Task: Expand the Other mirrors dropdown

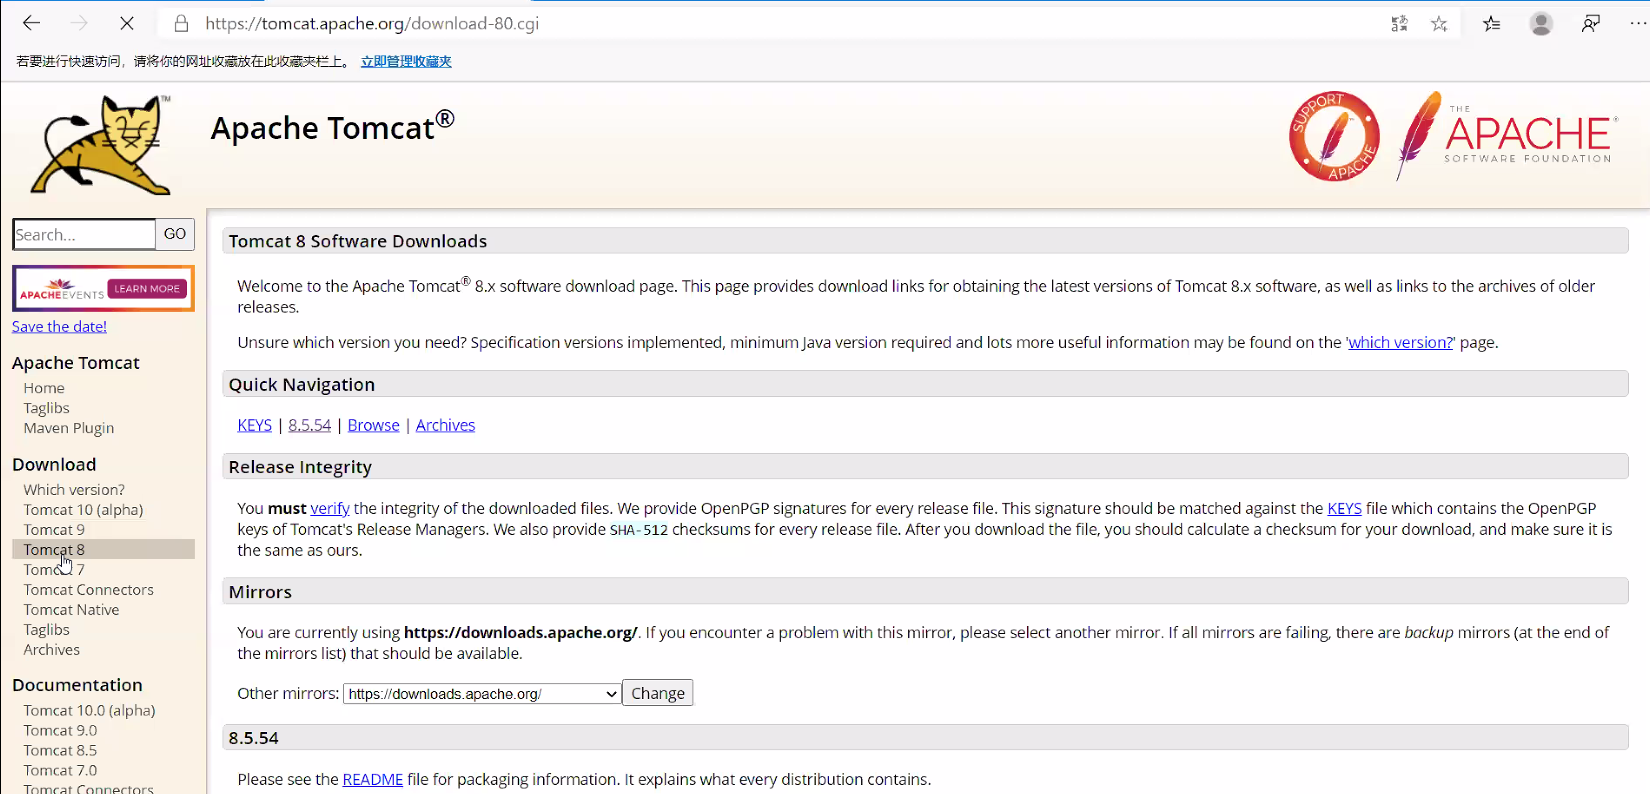Action: (x=482, y=694)
